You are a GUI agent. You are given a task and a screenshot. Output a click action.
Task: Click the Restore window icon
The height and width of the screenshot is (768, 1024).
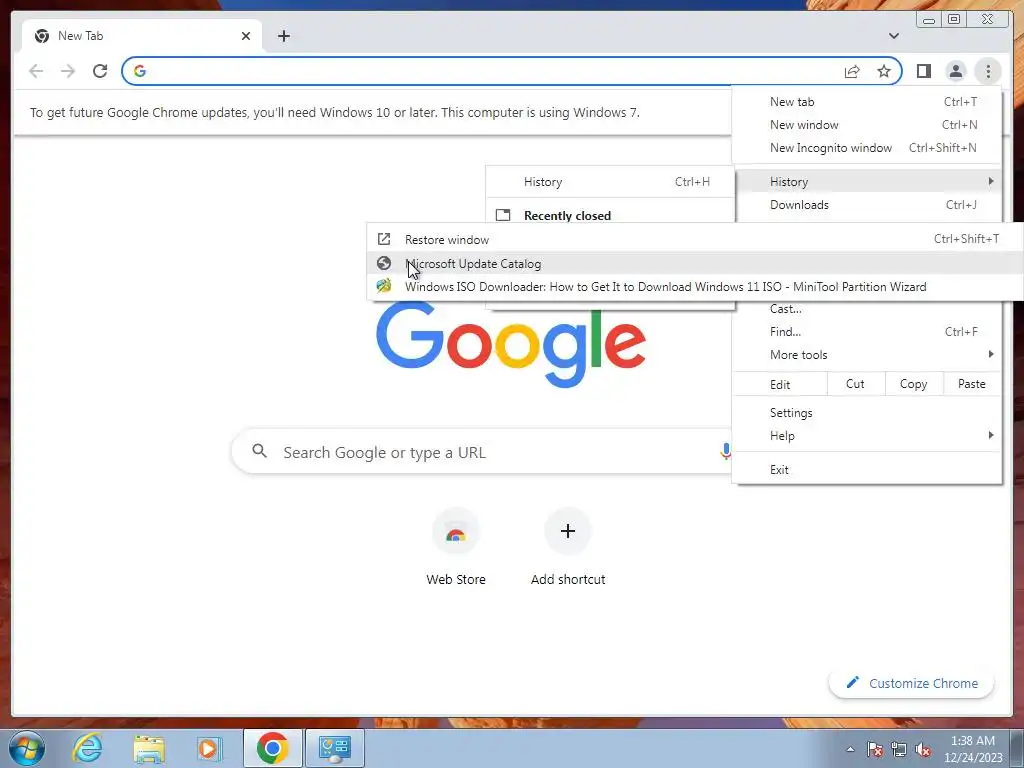point(384,239)
